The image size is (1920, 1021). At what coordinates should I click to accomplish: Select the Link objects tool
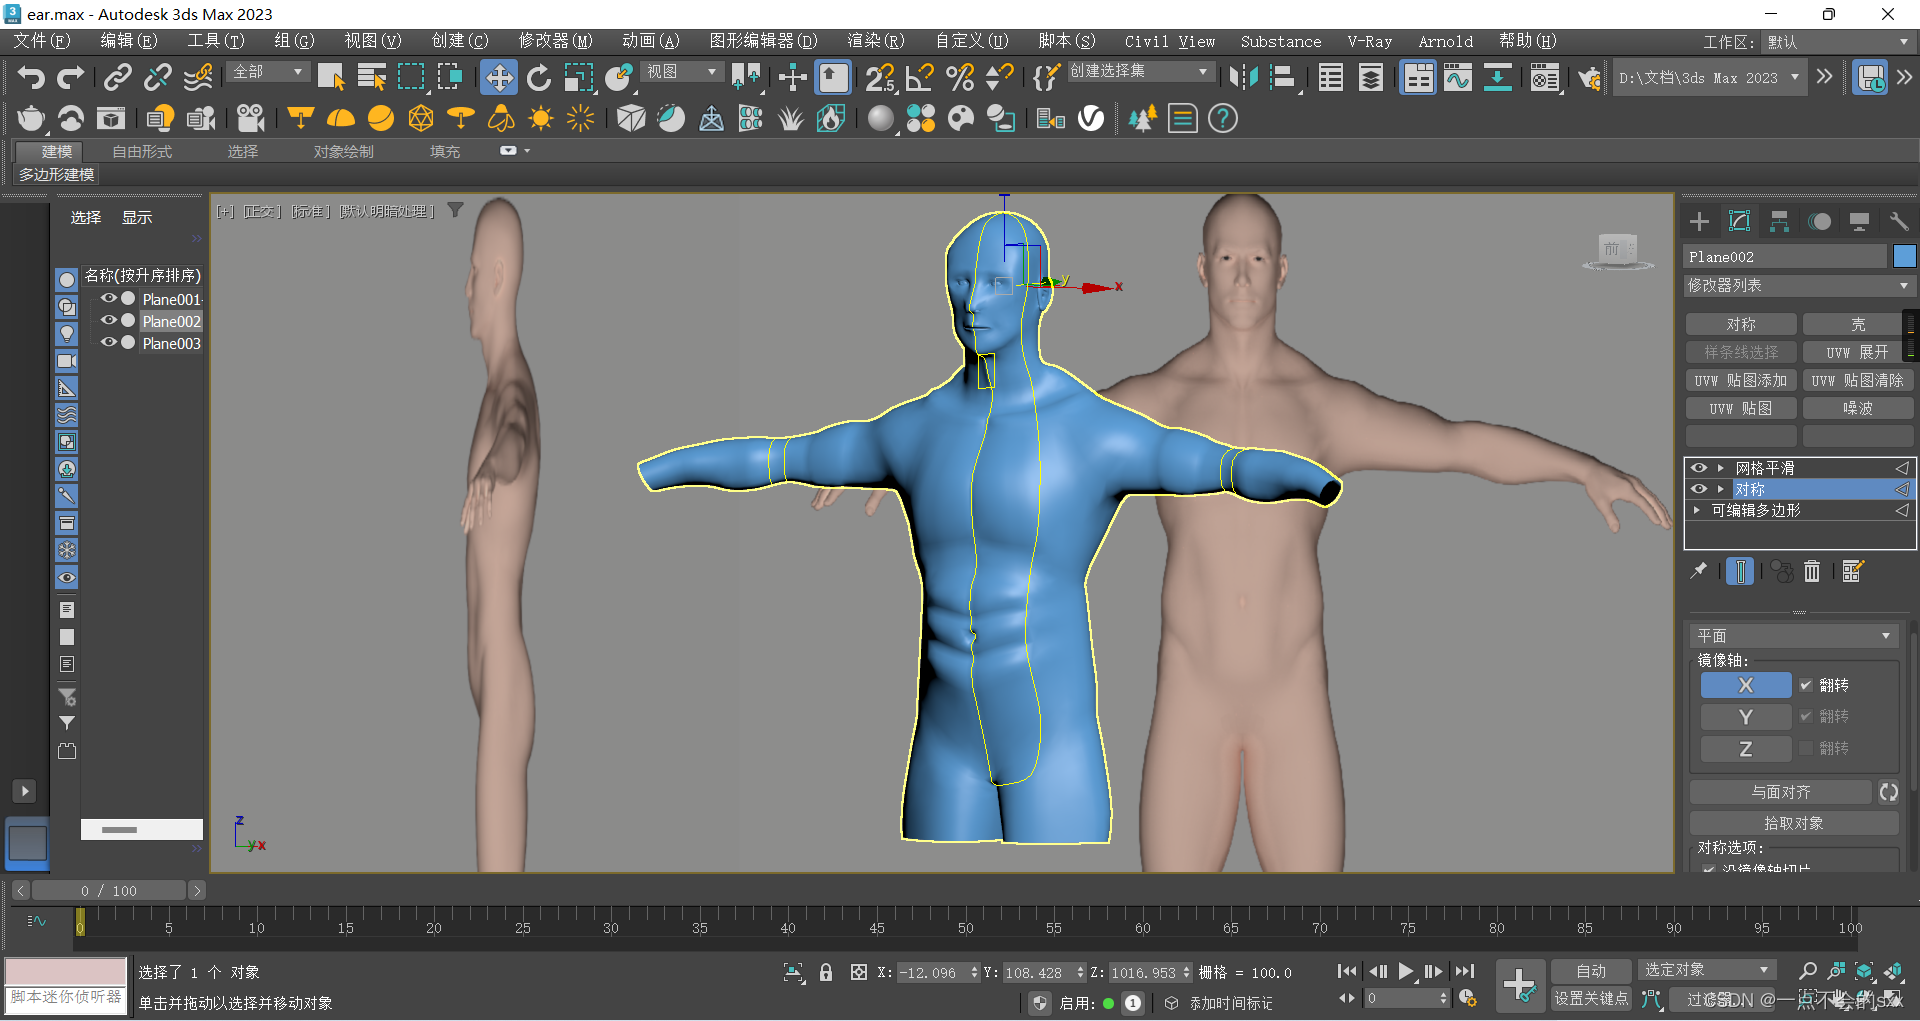pyautogui.click(x=118, y=77)
